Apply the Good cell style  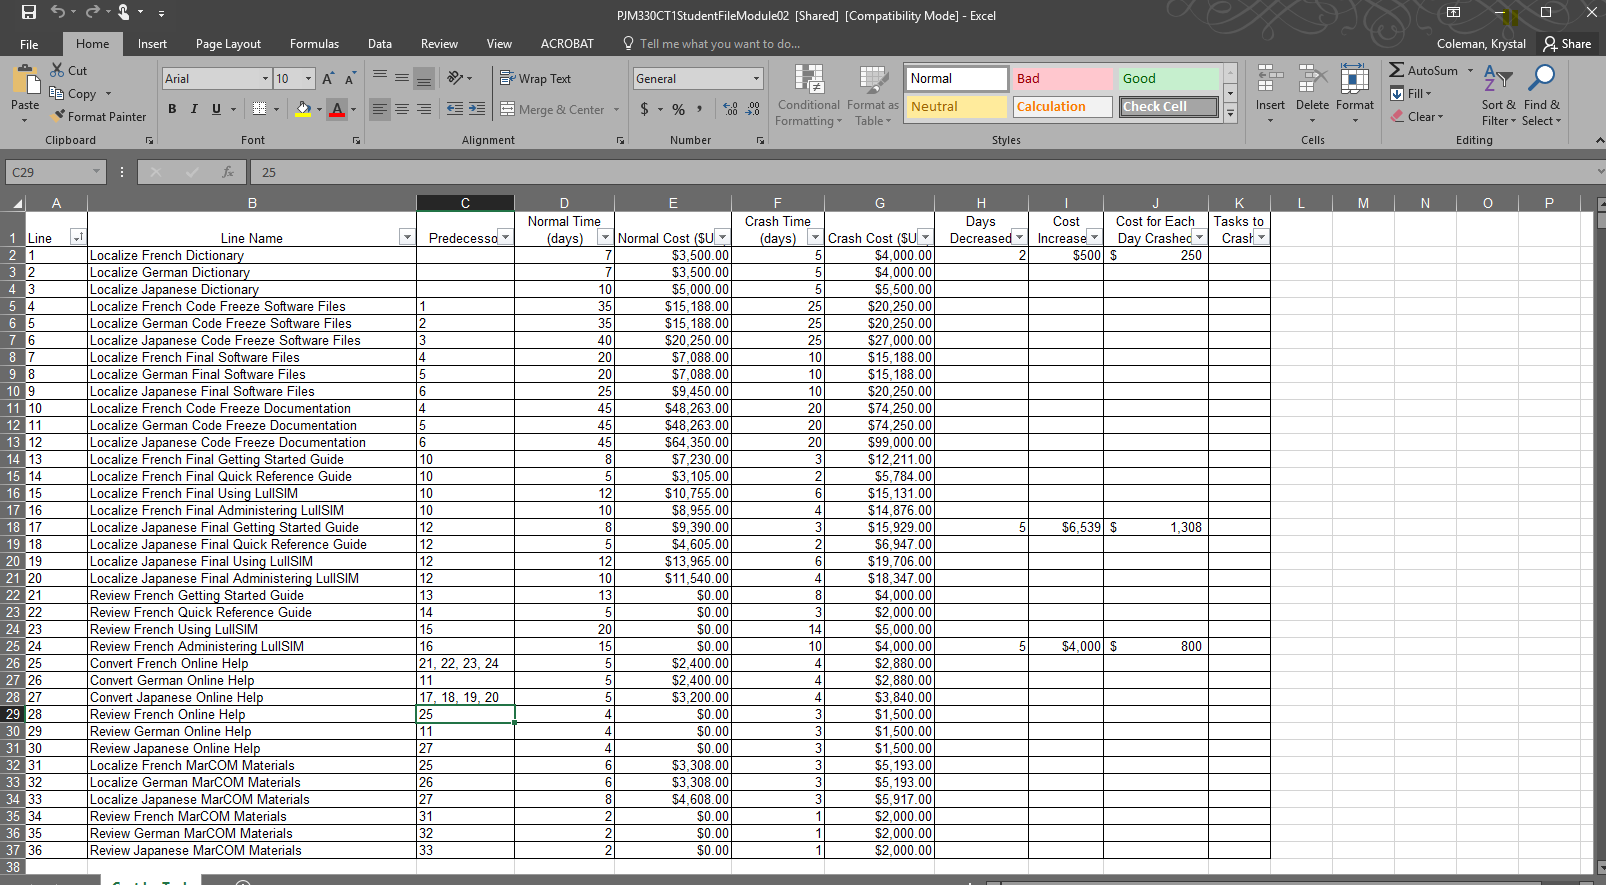pyautogui.click(x=1169, y=79)
